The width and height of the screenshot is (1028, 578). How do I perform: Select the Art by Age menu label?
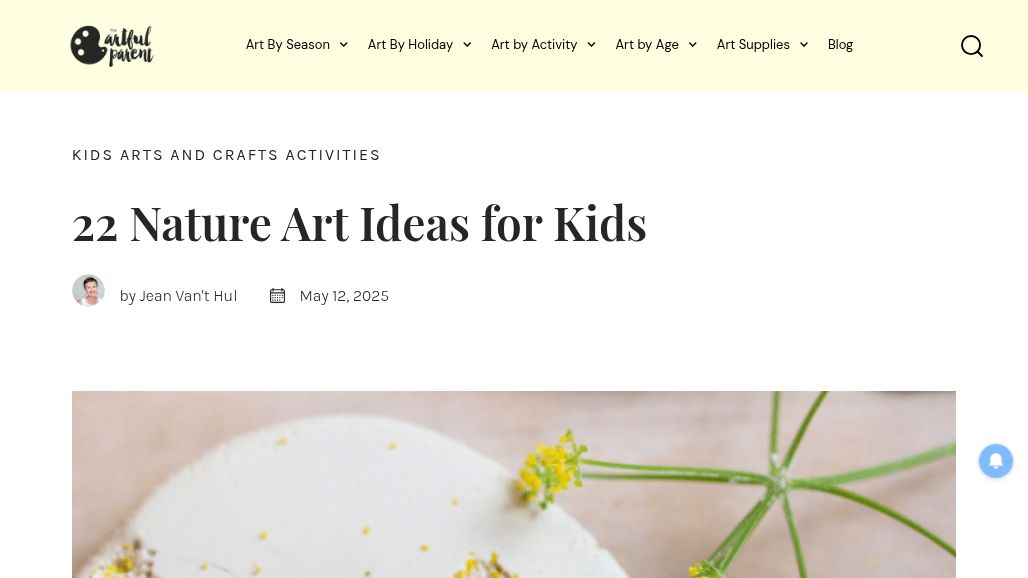(x=647, y=45)
